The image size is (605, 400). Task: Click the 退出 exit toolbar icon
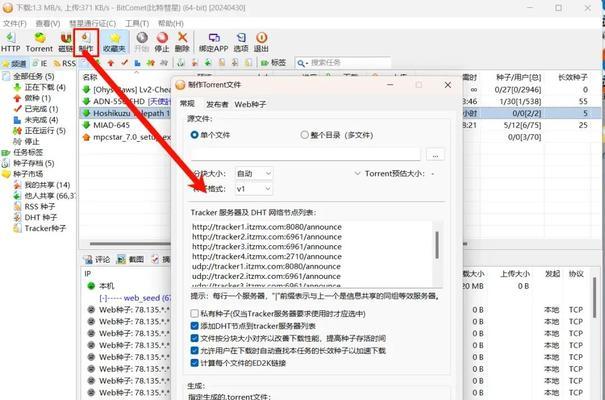(261, 42)
